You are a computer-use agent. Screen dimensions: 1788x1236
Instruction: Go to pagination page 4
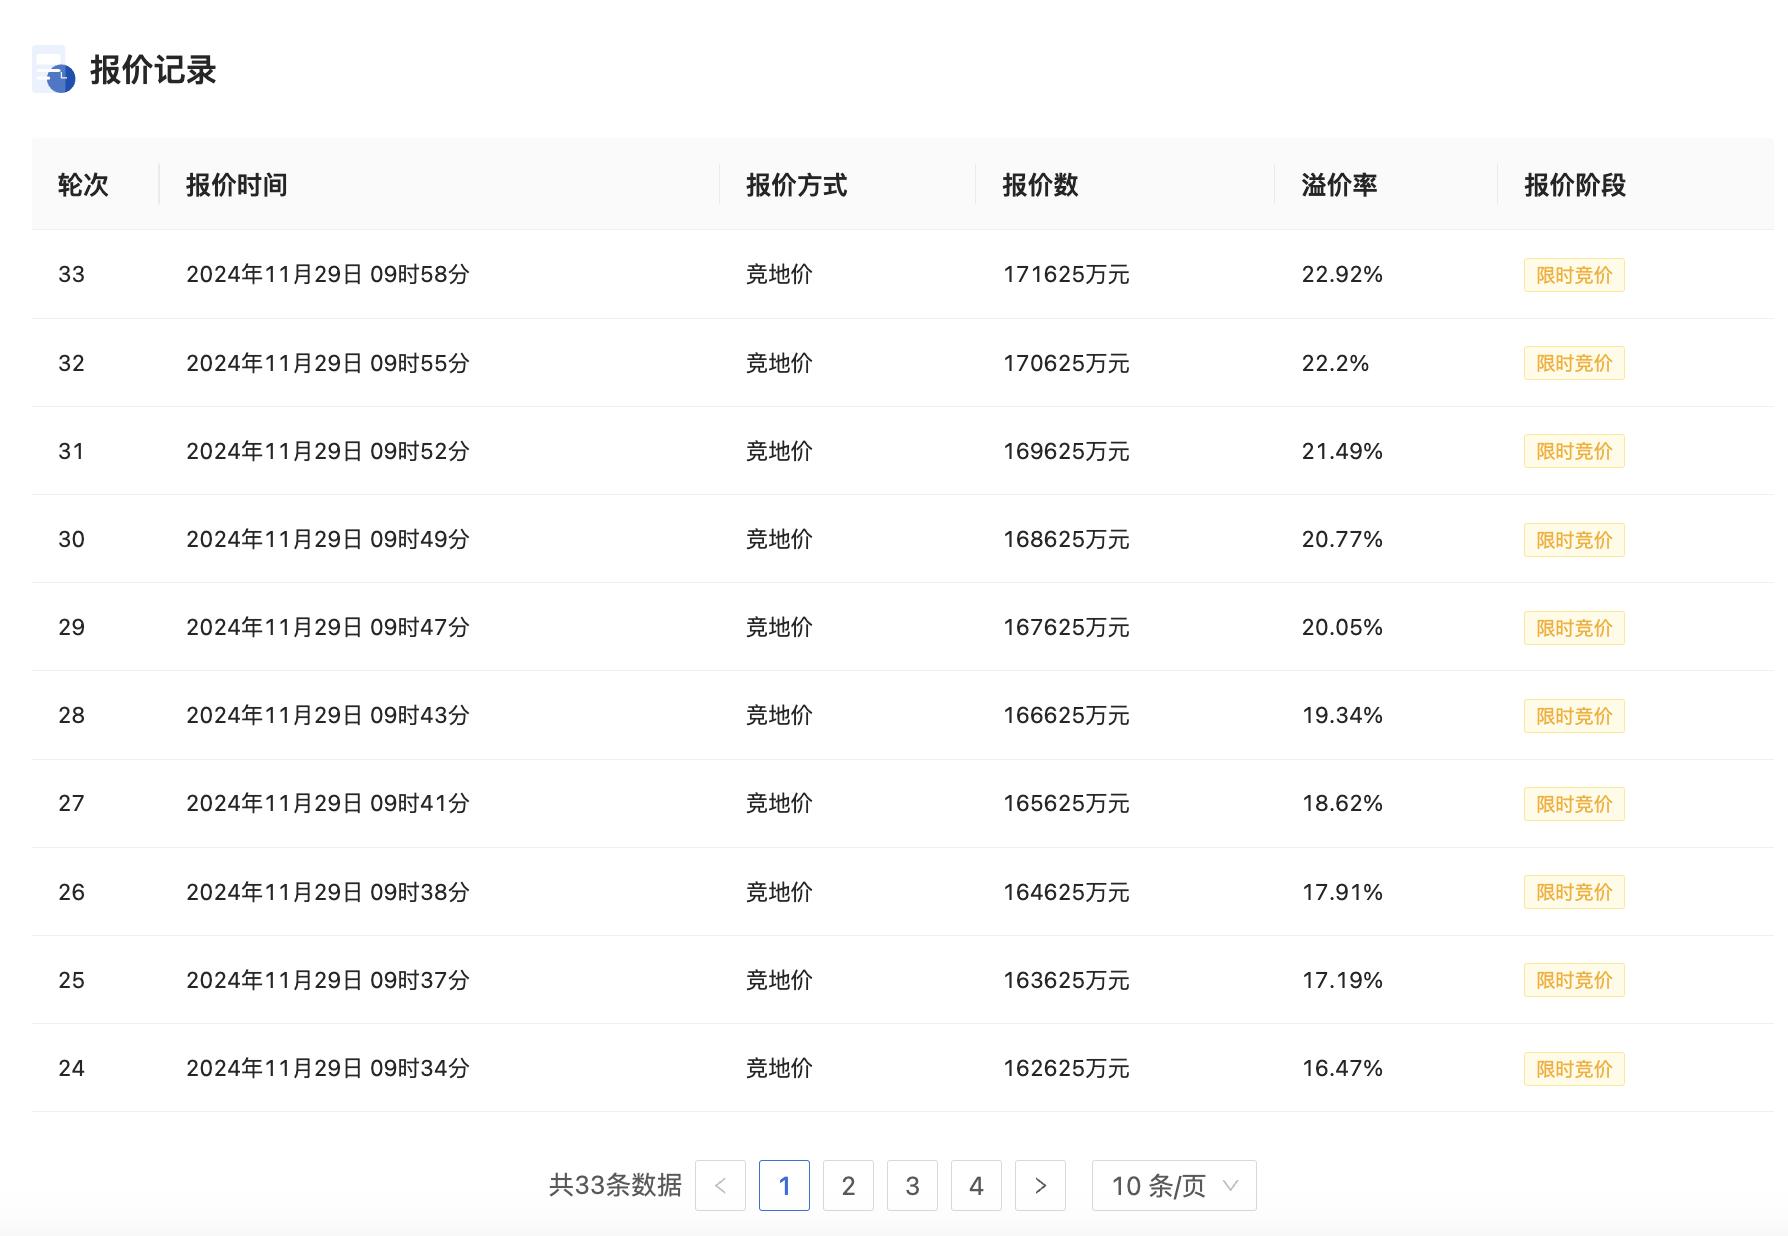(976, 1185)
